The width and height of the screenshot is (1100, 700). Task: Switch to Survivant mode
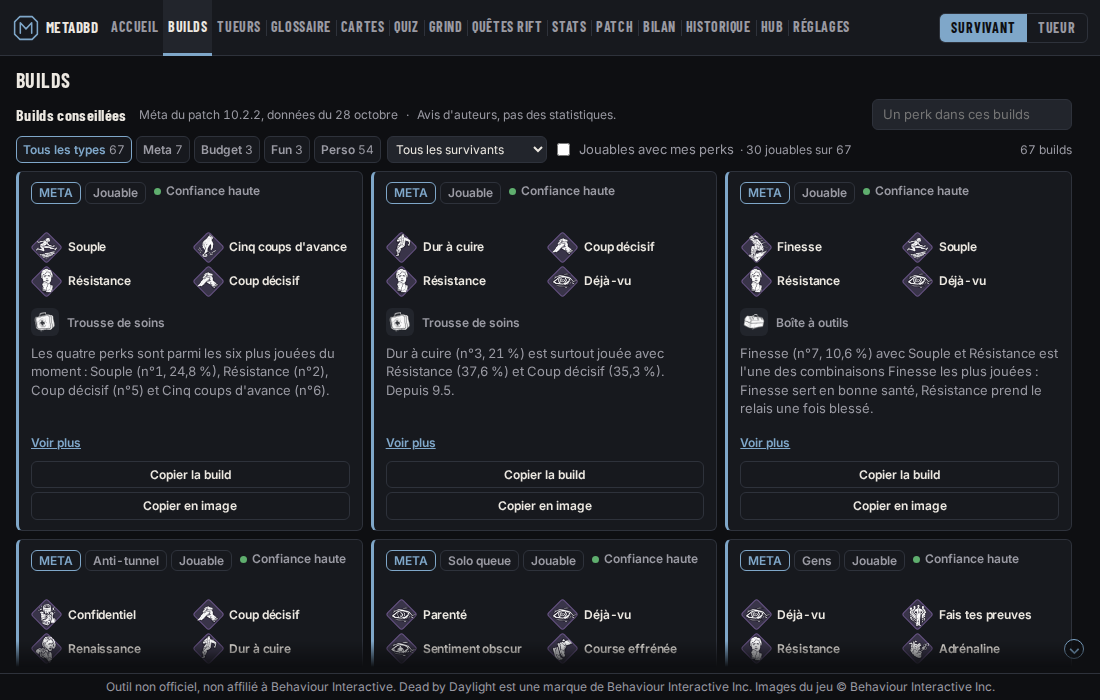[983, 28]
